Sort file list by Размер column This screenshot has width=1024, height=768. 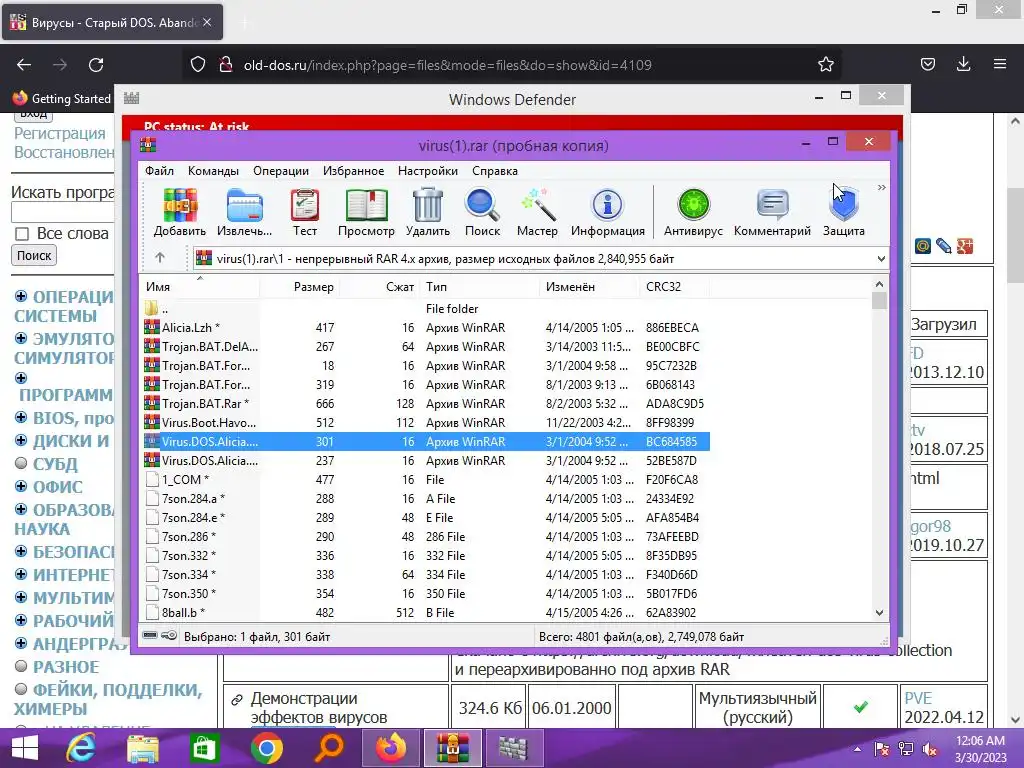[299, 287]
